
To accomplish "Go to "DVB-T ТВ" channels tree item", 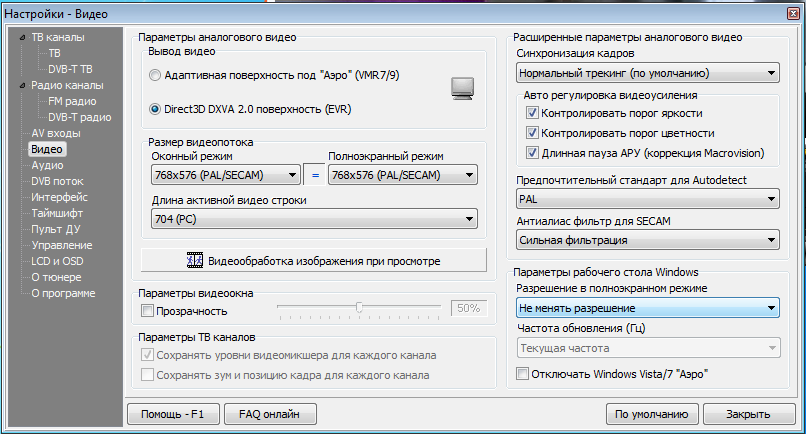I will pos(70,69).
